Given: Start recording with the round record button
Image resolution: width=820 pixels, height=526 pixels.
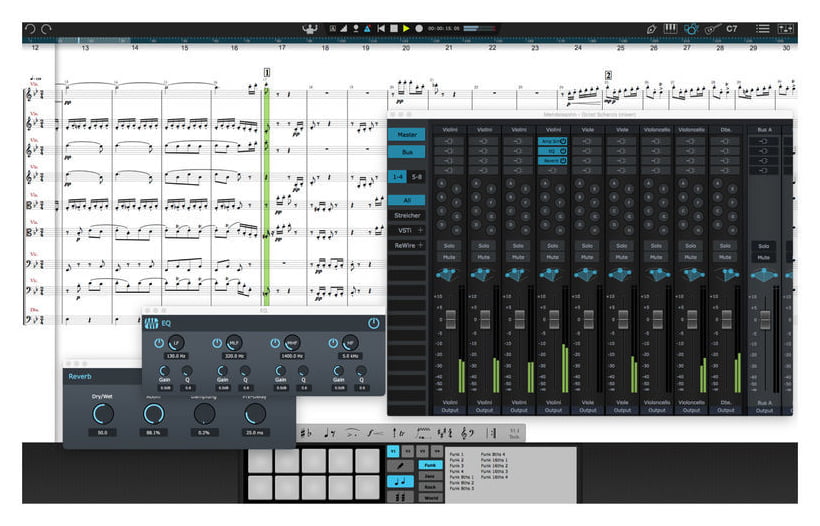Looking at the screenshot, I should [419, 29].
